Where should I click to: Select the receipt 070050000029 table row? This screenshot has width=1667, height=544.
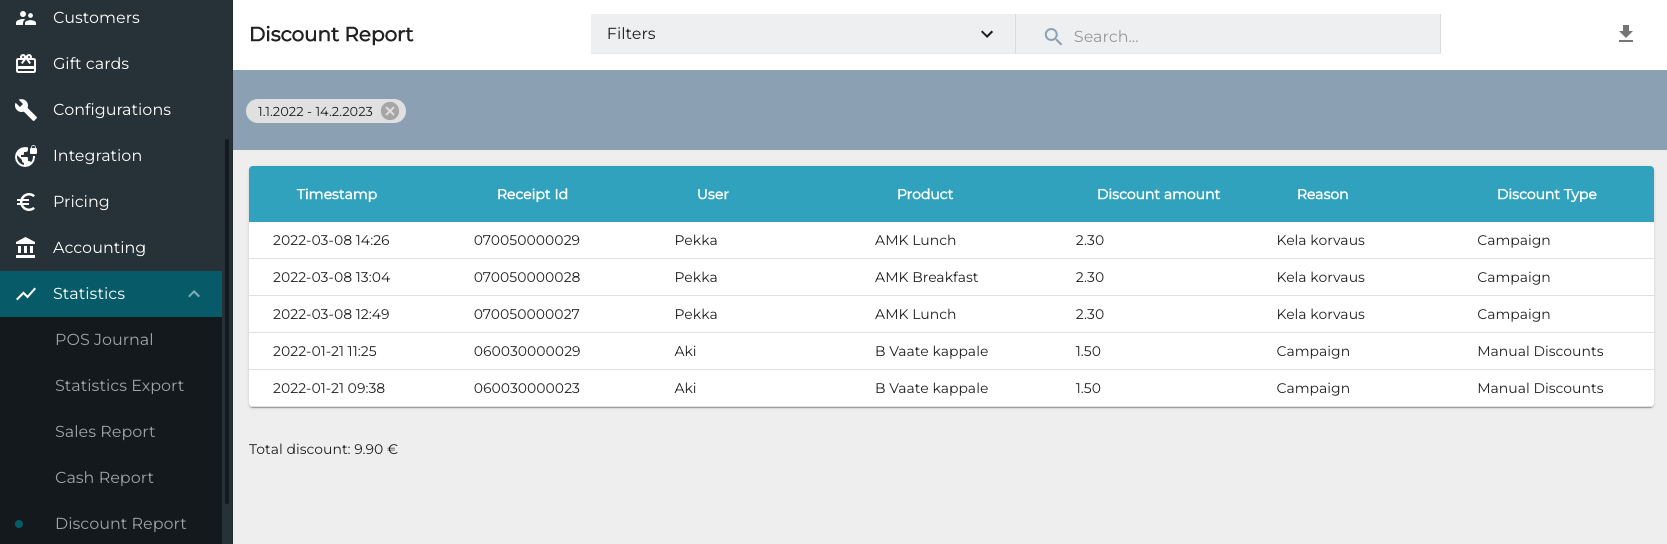526,240
